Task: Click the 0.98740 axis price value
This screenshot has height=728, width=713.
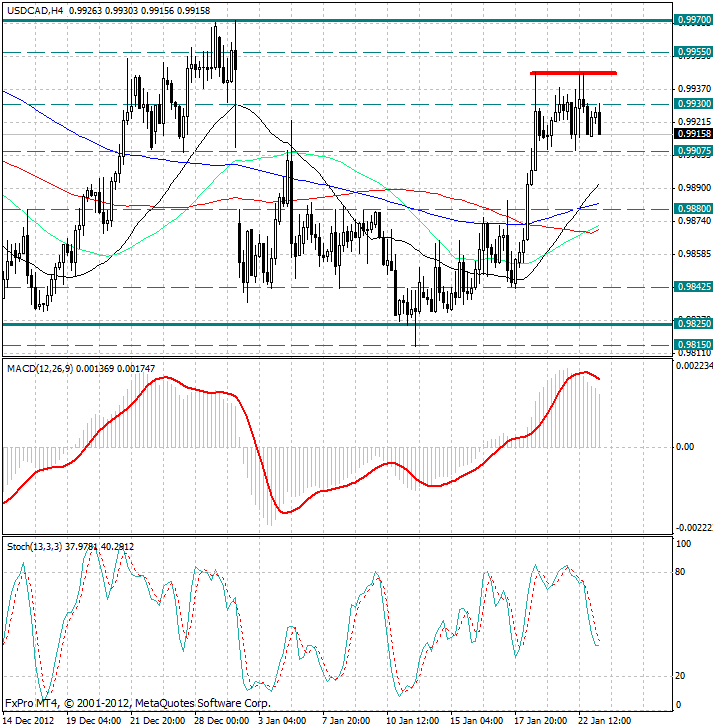Action: click(694, 221)
